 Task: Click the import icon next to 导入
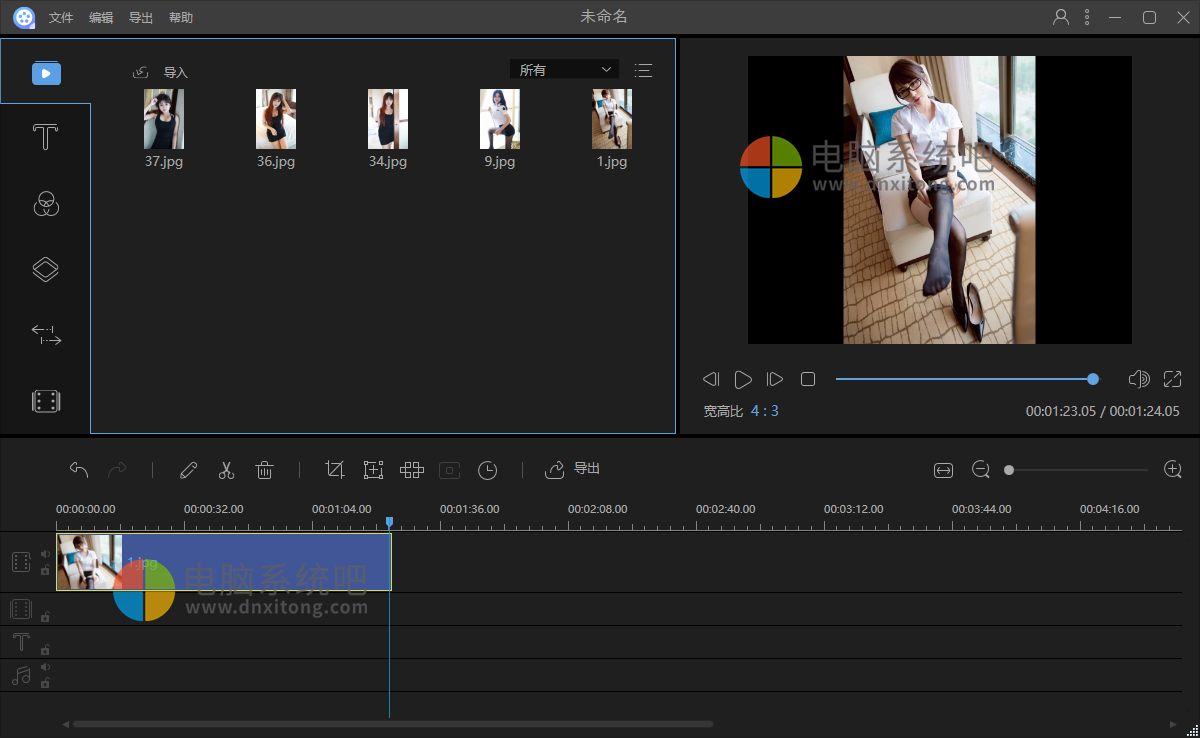141,72
